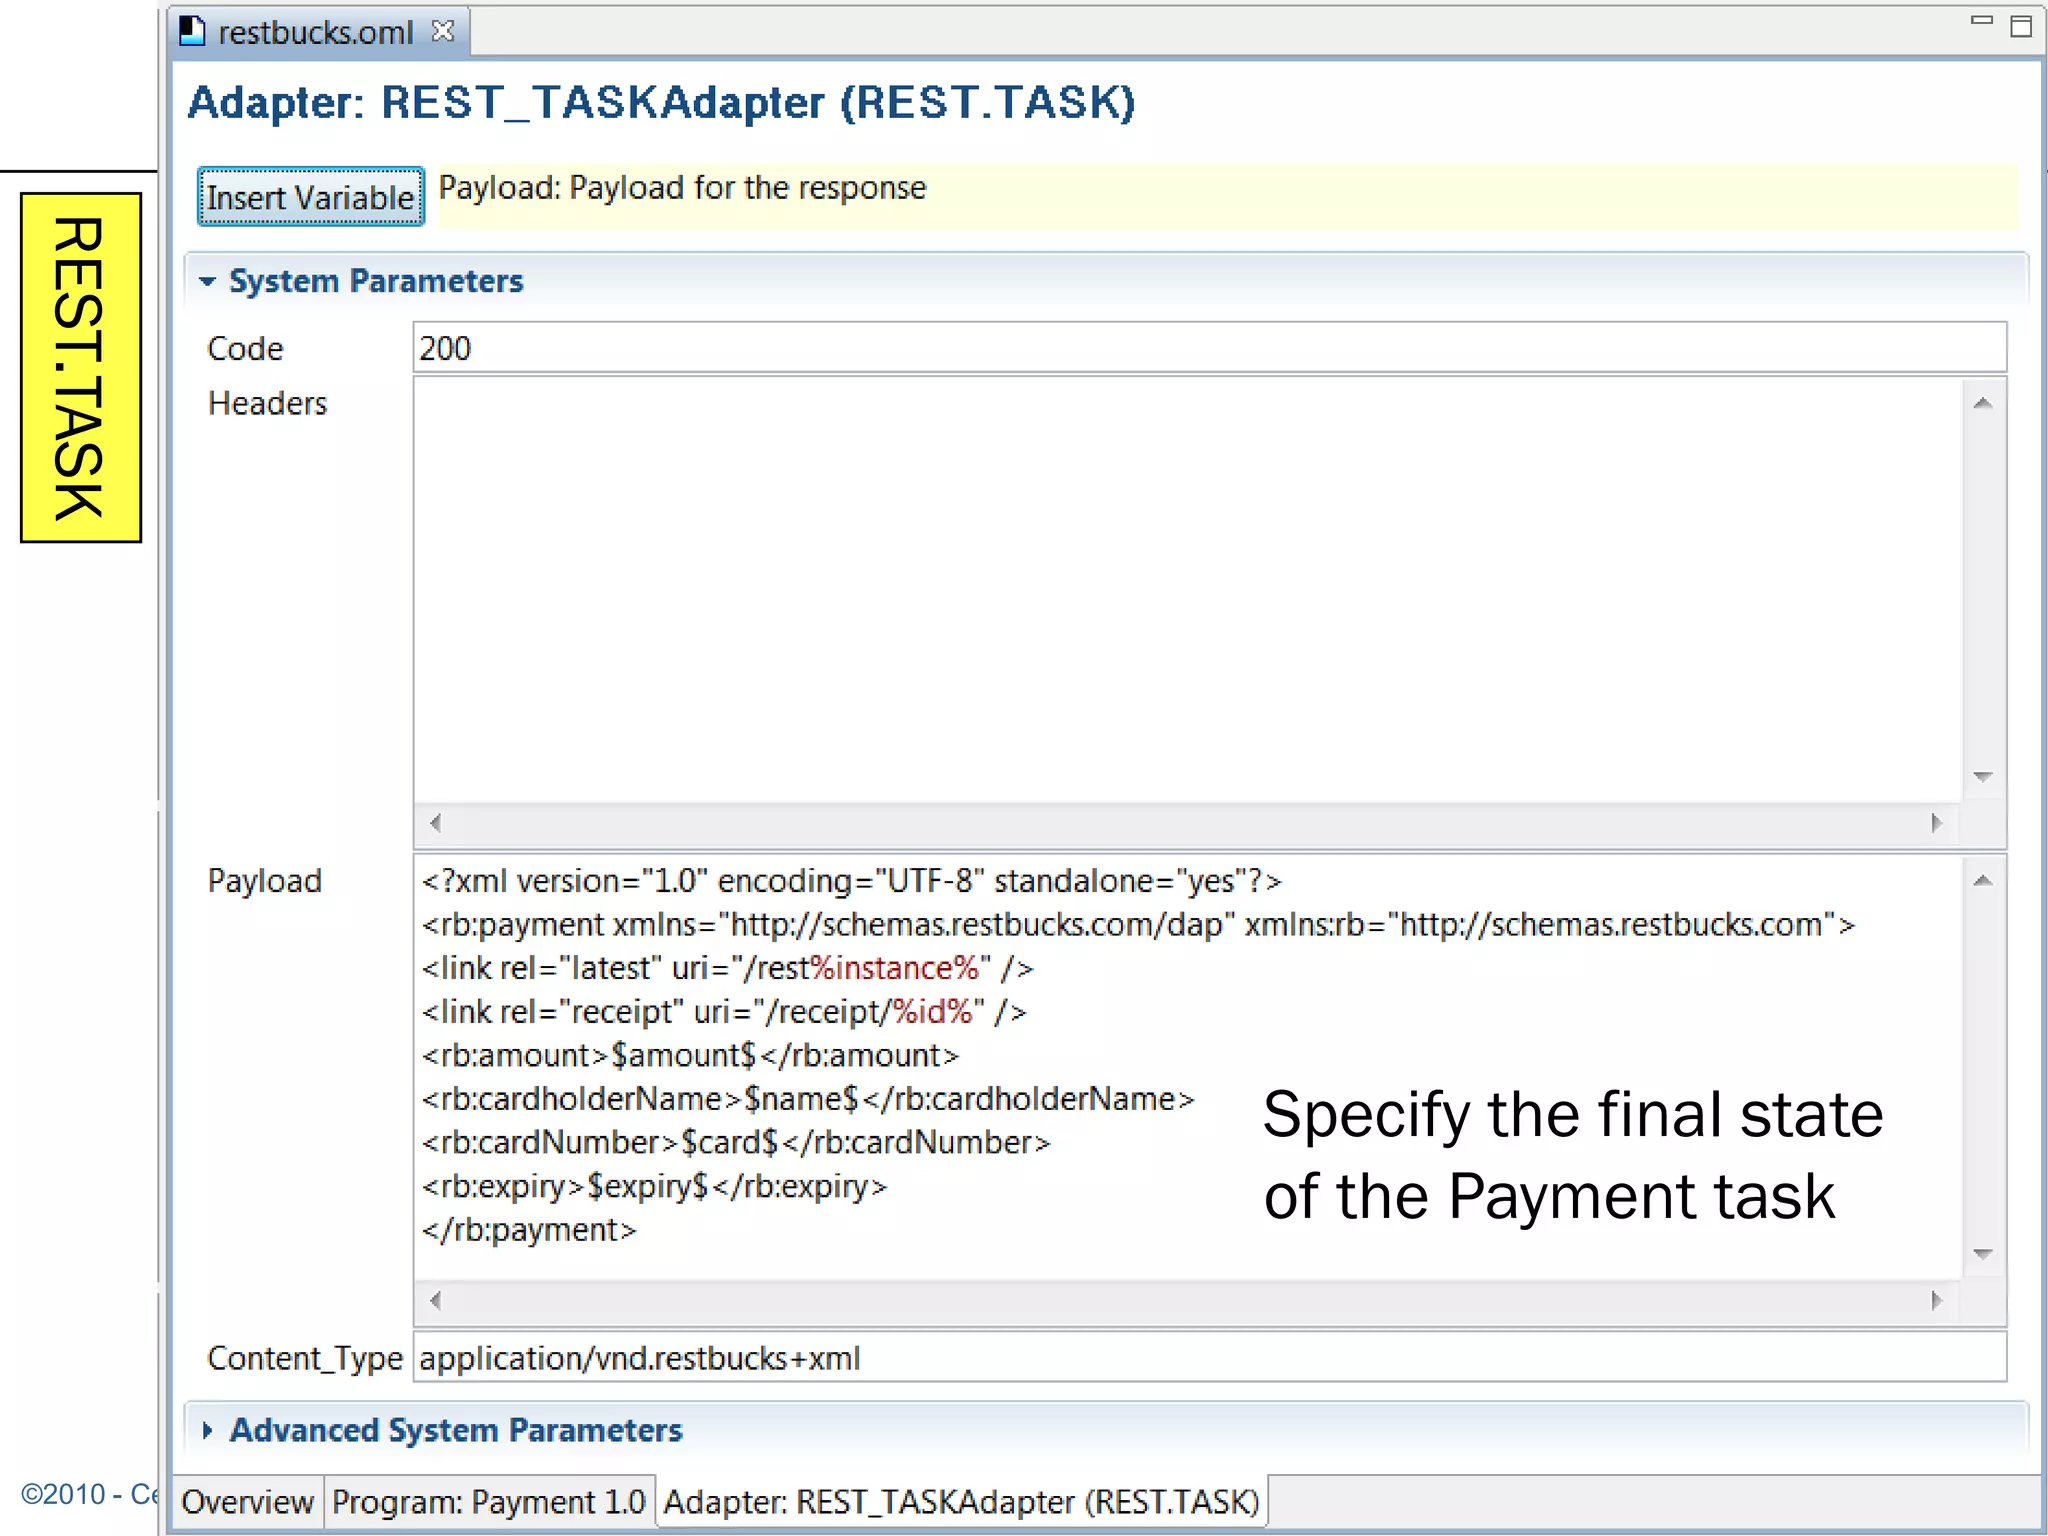Image resolution: width=2048 pixels, height=1536 pixels.
Task: Click the $expiry$ line in payload
Action: click(654, 1187)
